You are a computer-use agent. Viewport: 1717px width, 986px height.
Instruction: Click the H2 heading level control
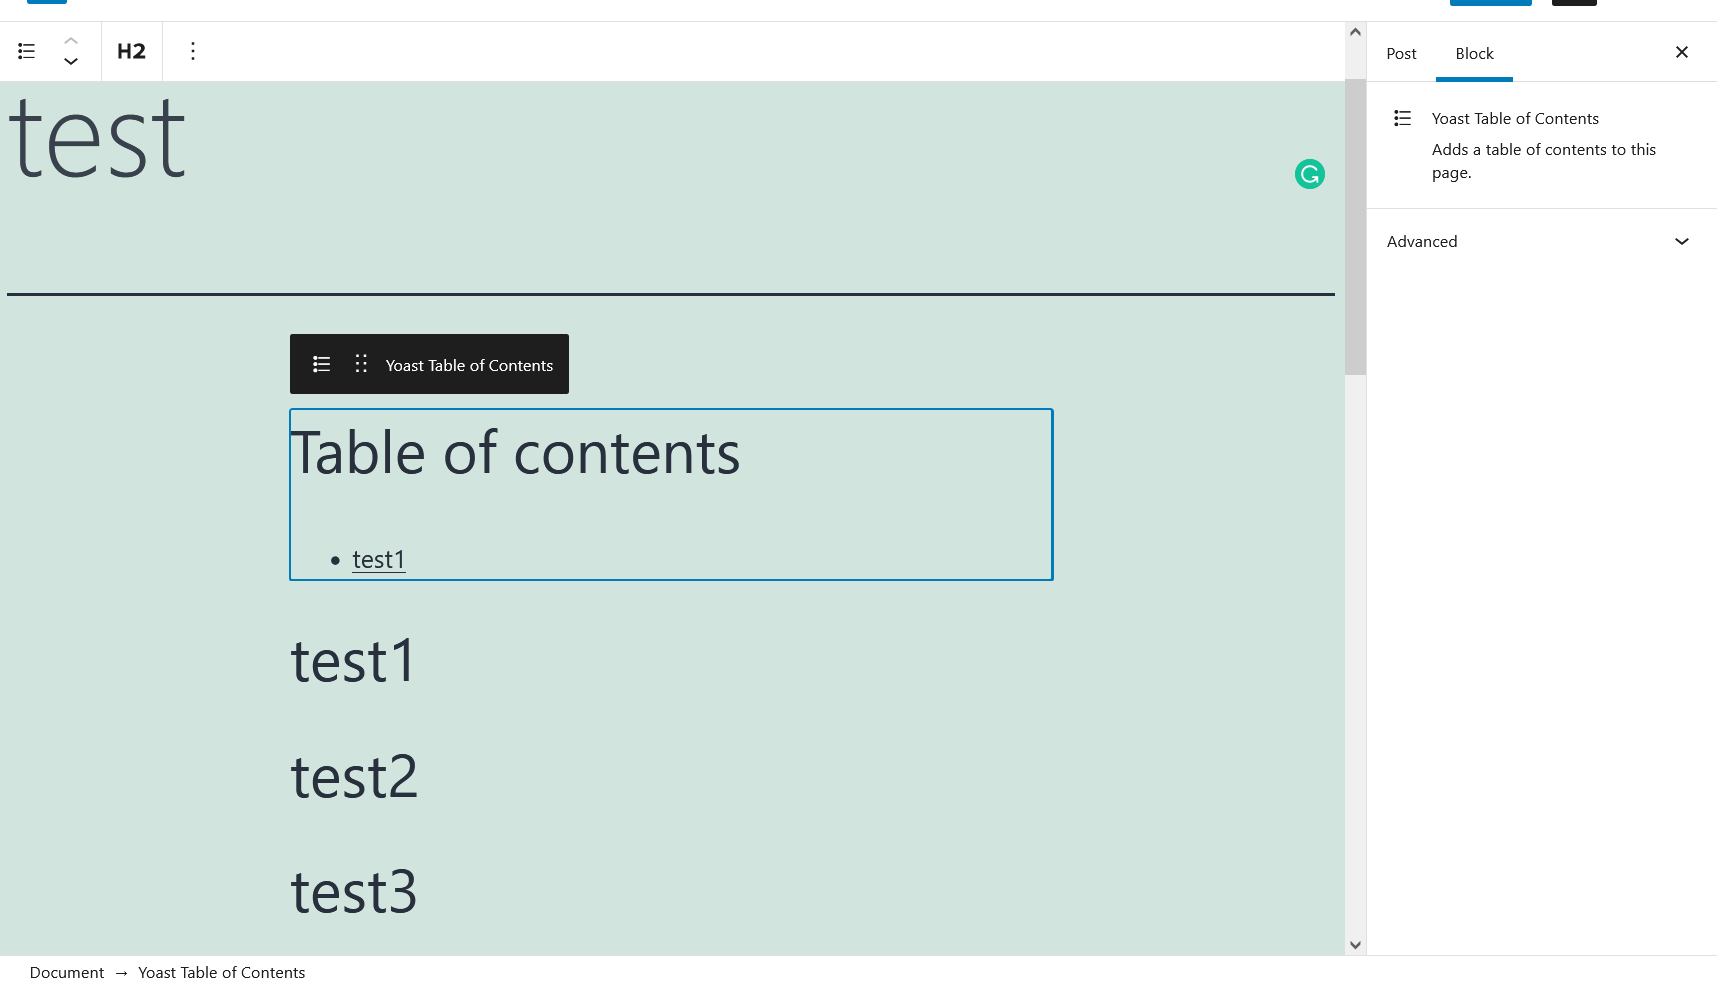(131, 51)
